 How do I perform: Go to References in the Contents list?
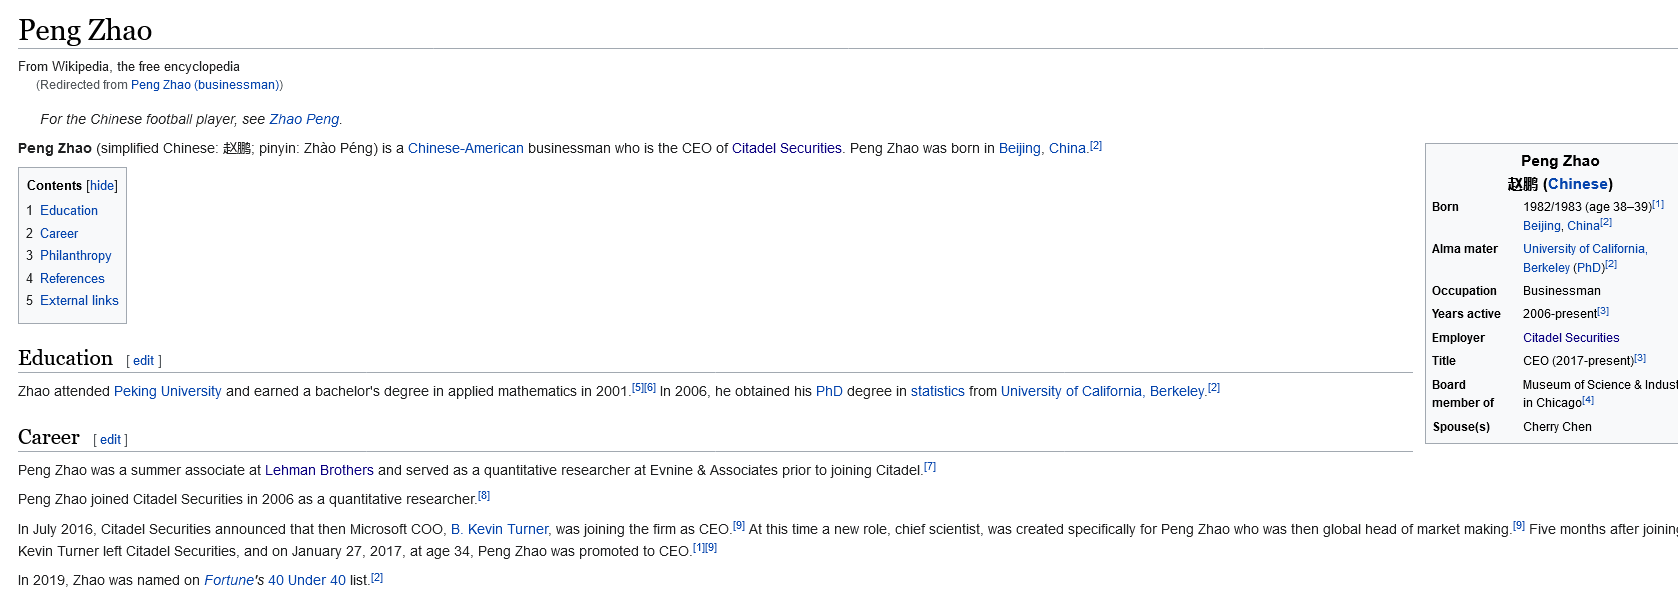tap(72, 279)
